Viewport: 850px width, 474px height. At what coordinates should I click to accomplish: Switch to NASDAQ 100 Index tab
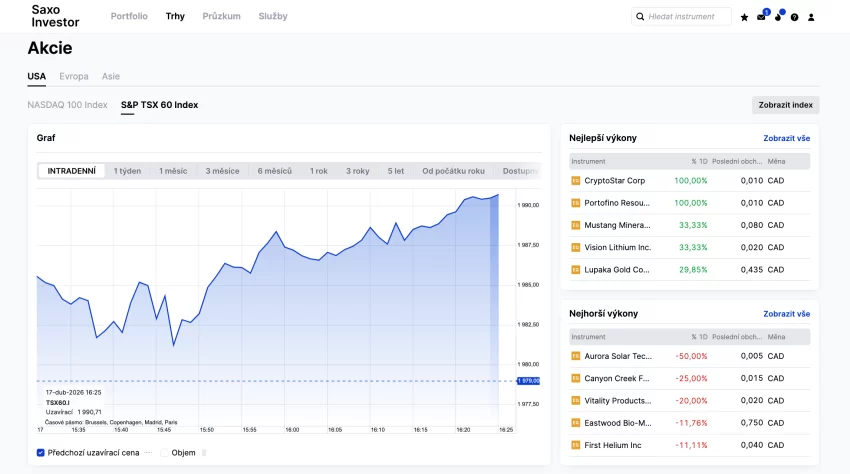[67, 105]
